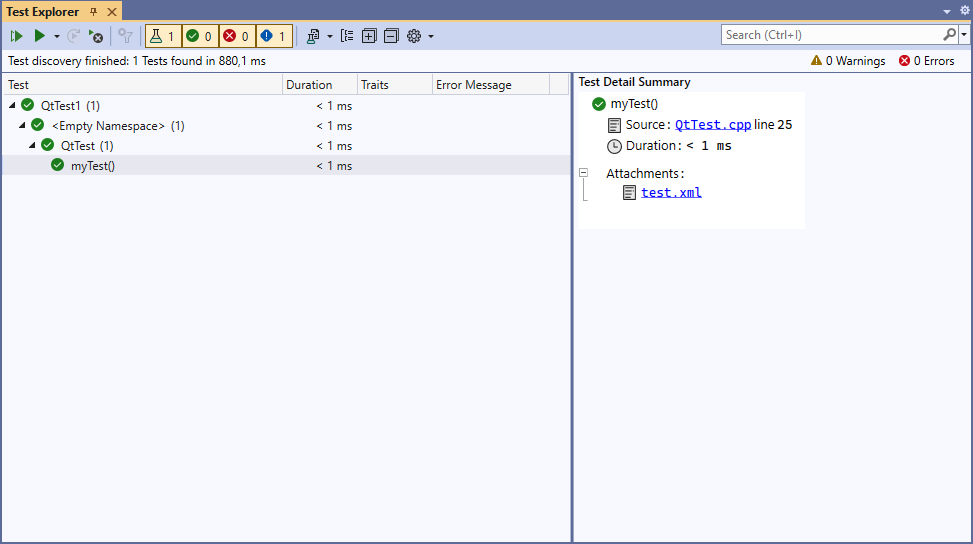
Task: Click the 'line 25' text
Action: click(773, 125)
